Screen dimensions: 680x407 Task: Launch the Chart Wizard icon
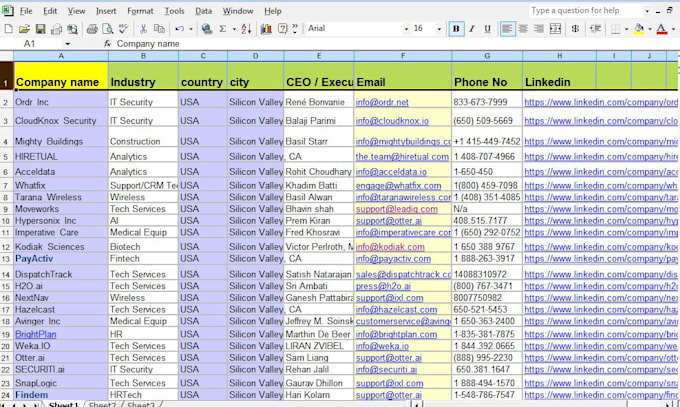pos(266,29)
